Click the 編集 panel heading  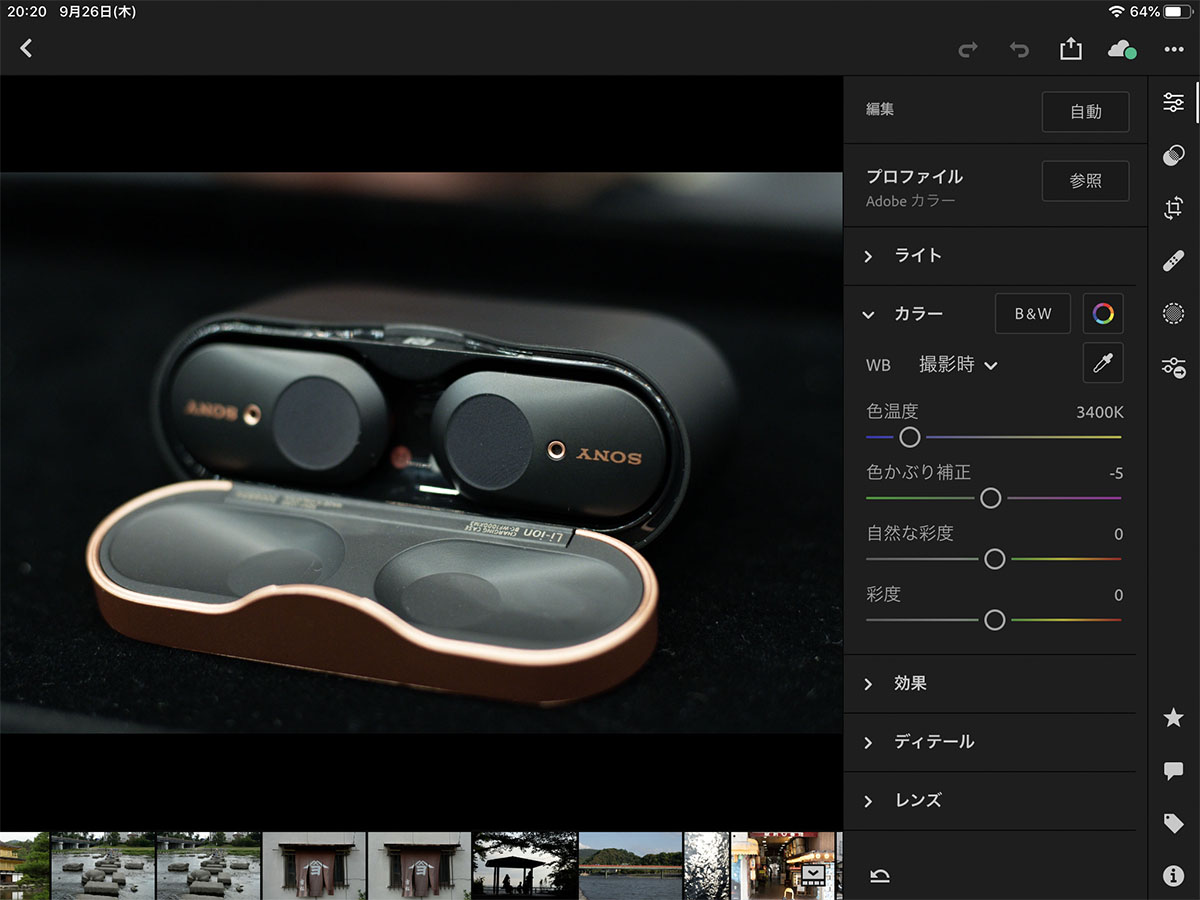(x=880, y=110)
